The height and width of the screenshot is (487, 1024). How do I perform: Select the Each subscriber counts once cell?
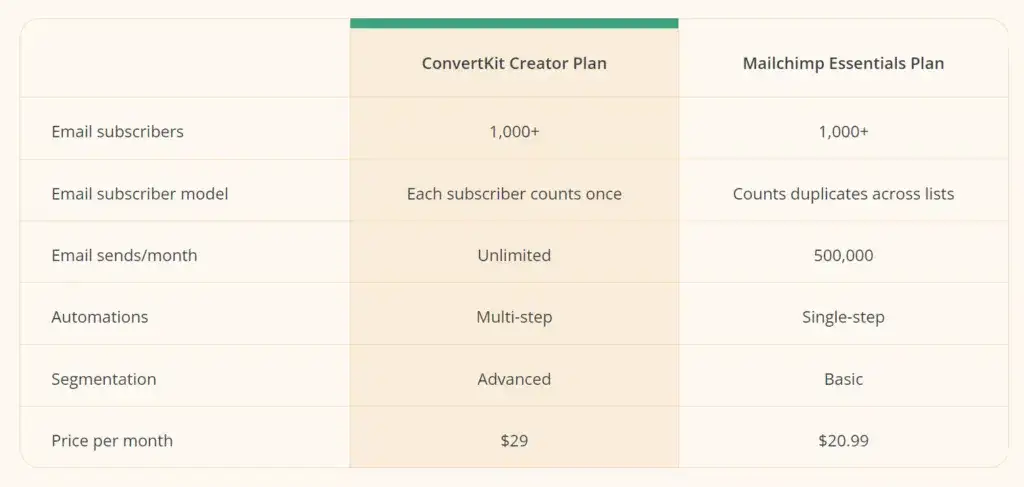(514, 194)
